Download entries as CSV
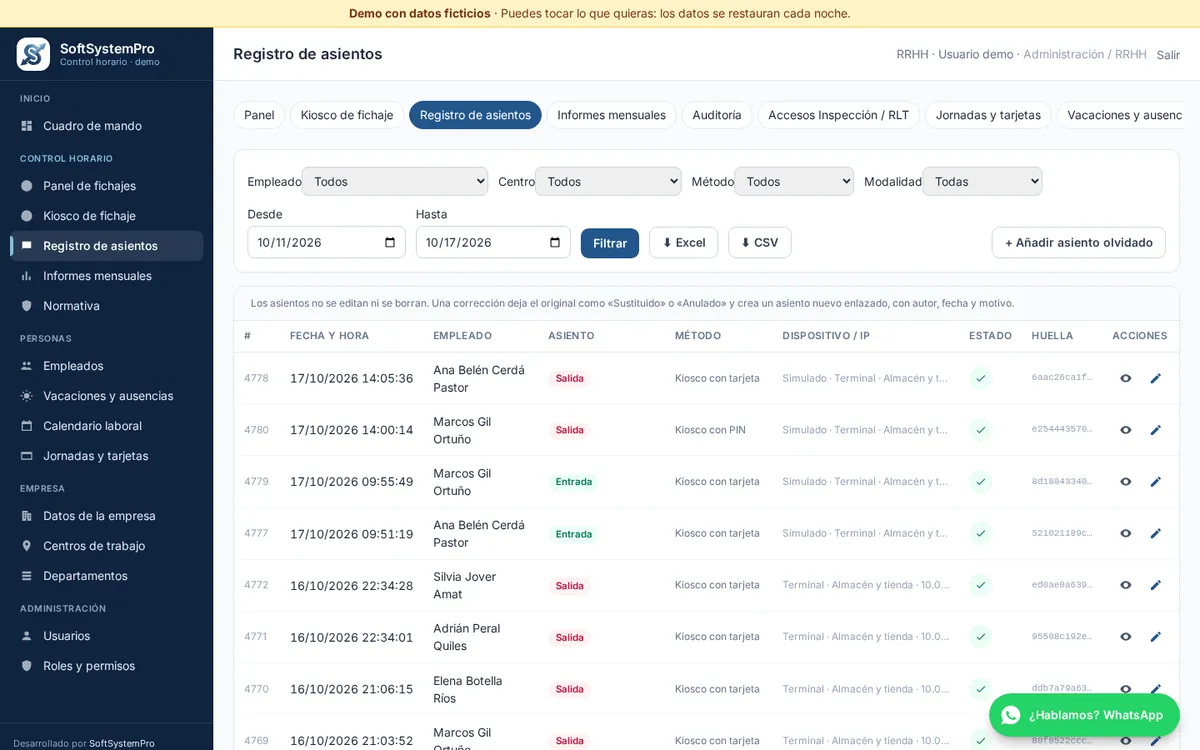 tap(760, 243)
